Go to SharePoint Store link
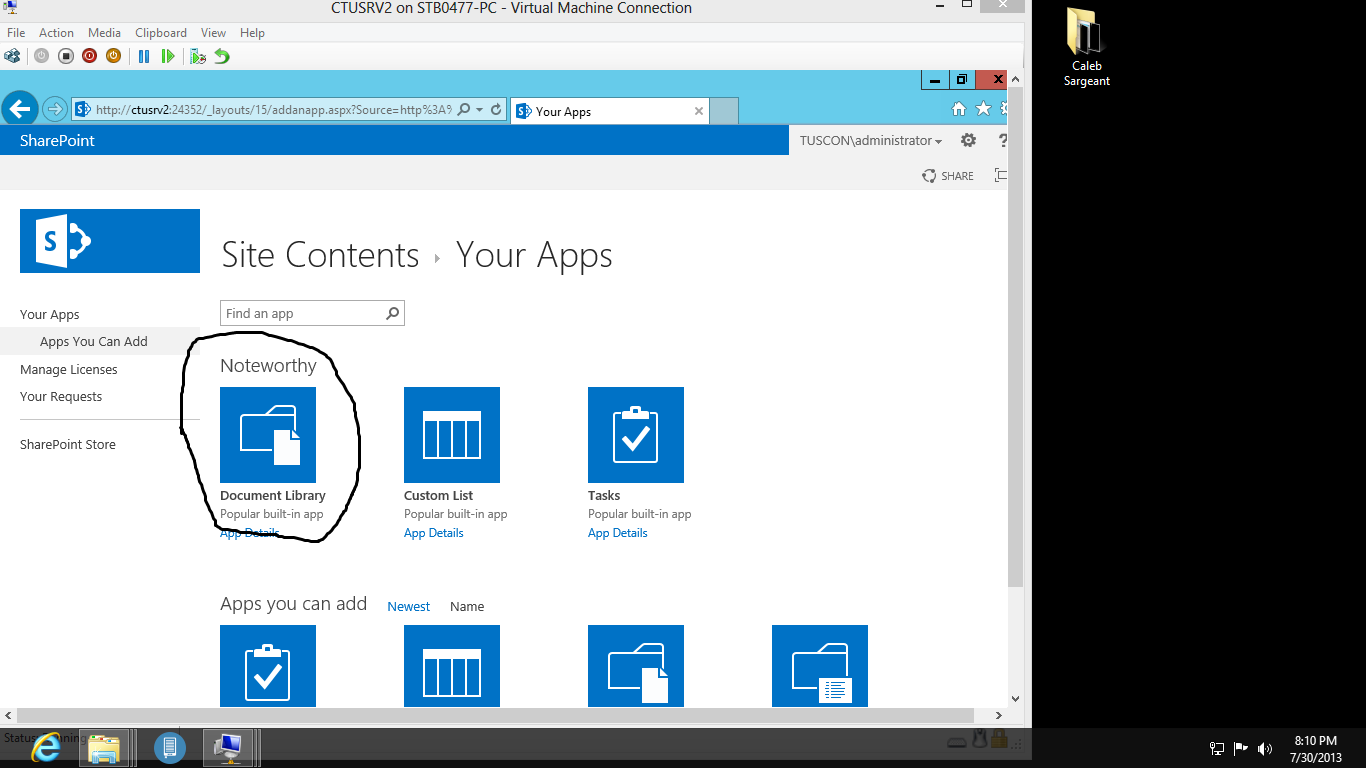 68,444
